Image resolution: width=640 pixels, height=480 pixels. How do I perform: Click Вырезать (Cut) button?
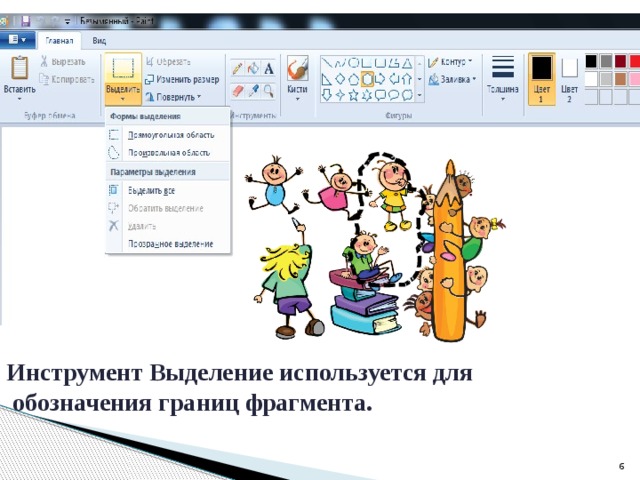[x=63, y=62]
